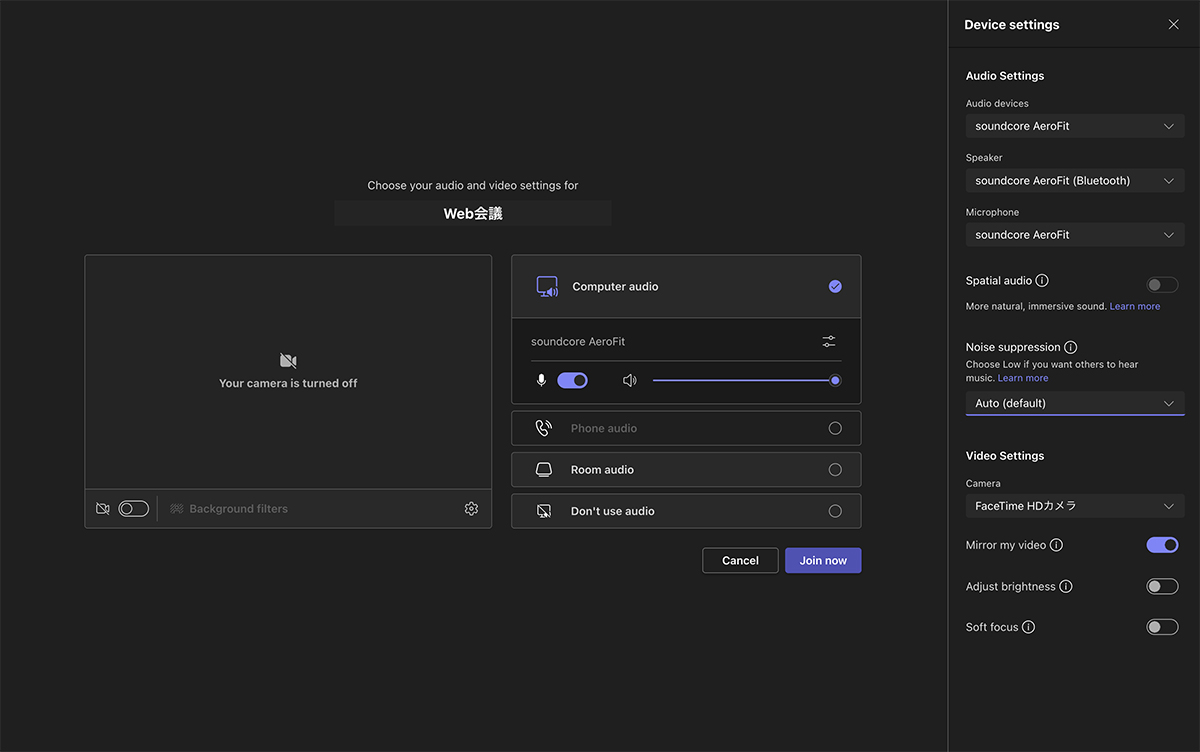Open audio device options sliders icon
The height and width of the screenshot is (752, 1200).
[x=829, y=341]
